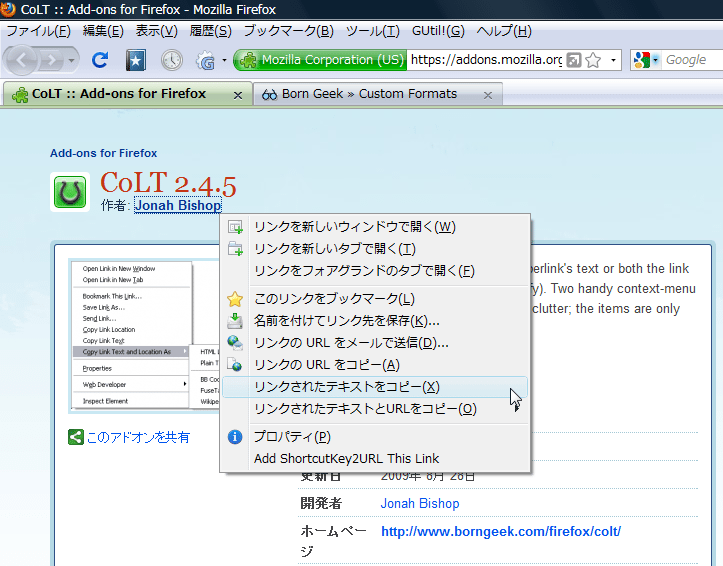The image size is (723, 566).
Task: Open the back/forward history dropdown arrow
Action: 71,60
